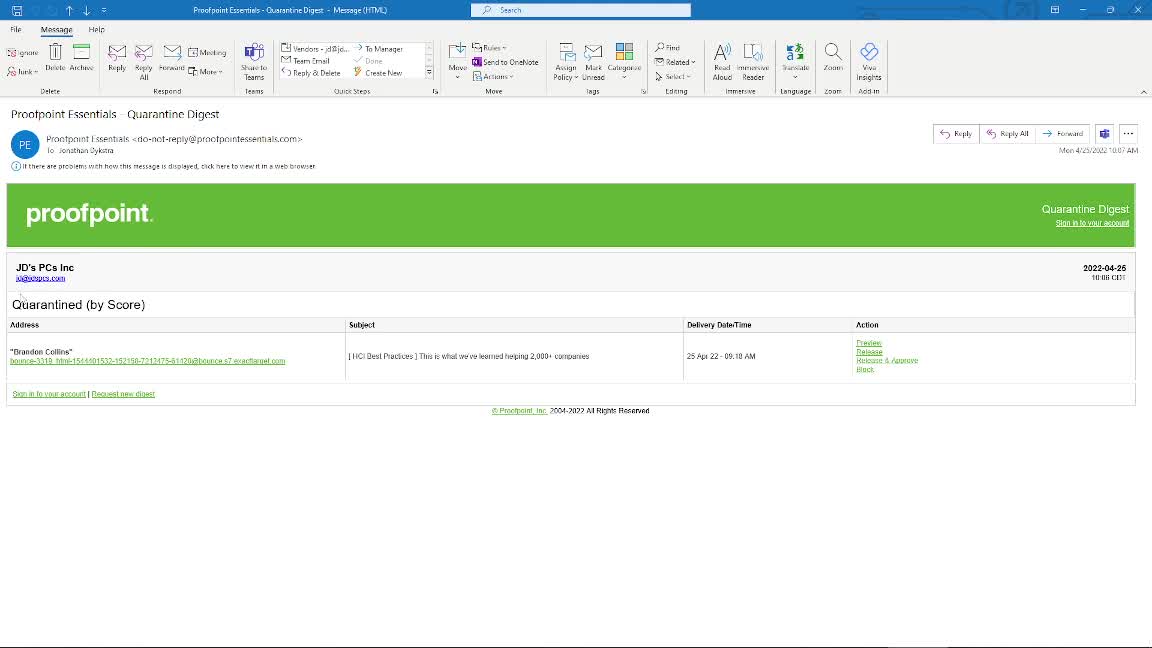Open Related dropdown
Viewport: 1152px width, 648px height.
pos(674,62)
